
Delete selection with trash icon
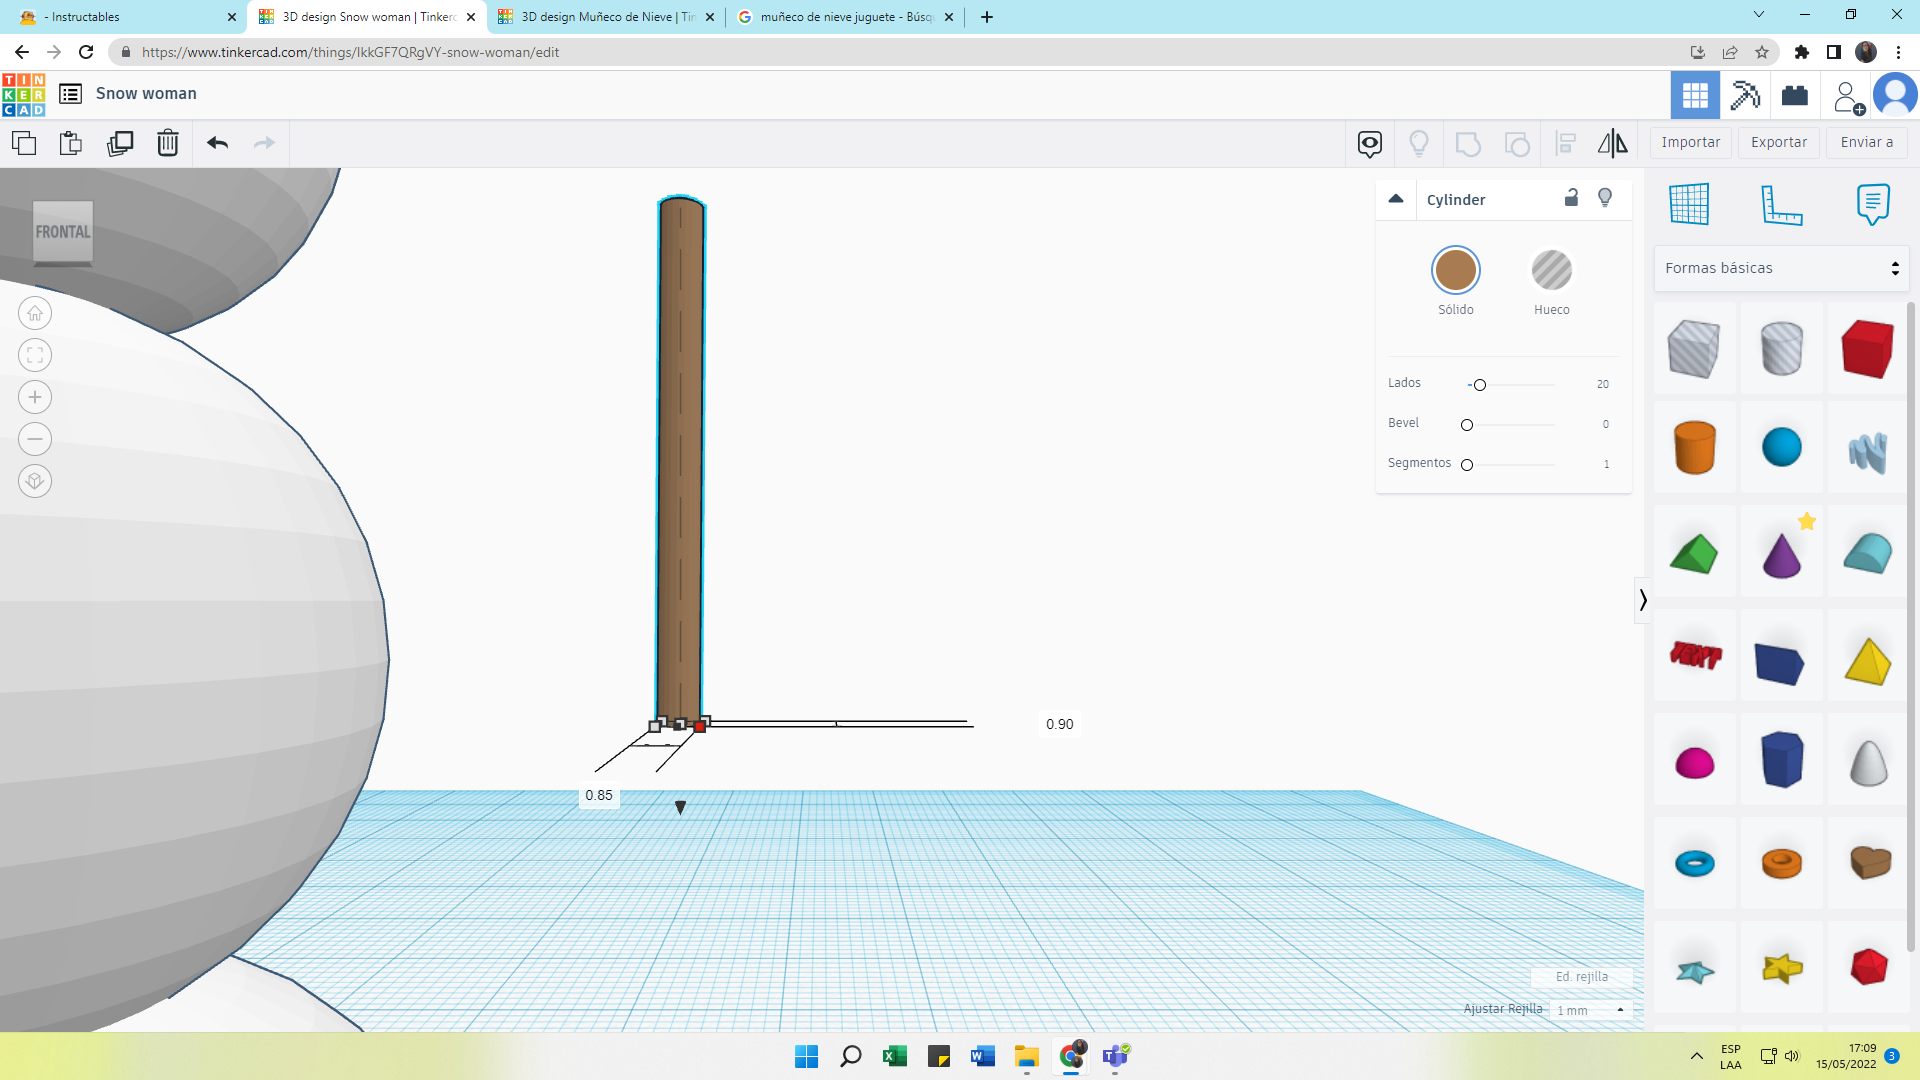tap(168, 143)
